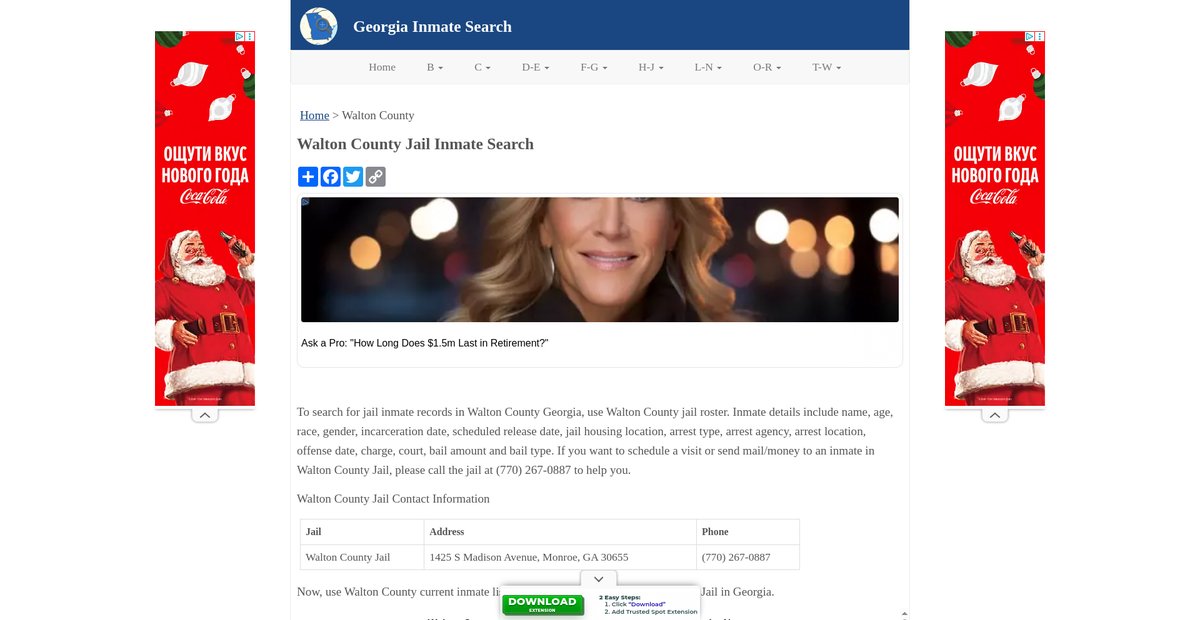Open the blue plus Share icon

(308, 177)
